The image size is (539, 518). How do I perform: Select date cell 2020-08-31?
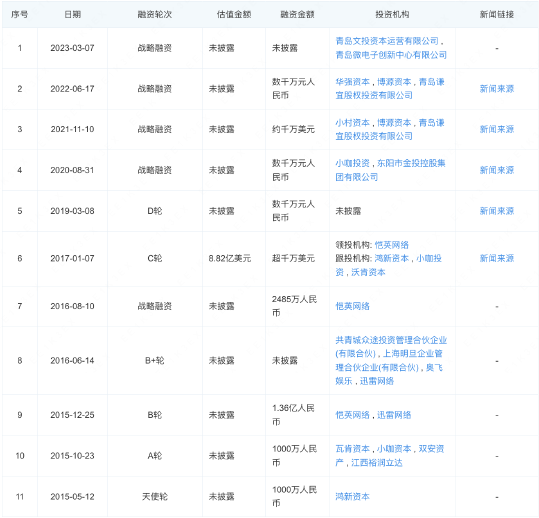coord(72,170)
